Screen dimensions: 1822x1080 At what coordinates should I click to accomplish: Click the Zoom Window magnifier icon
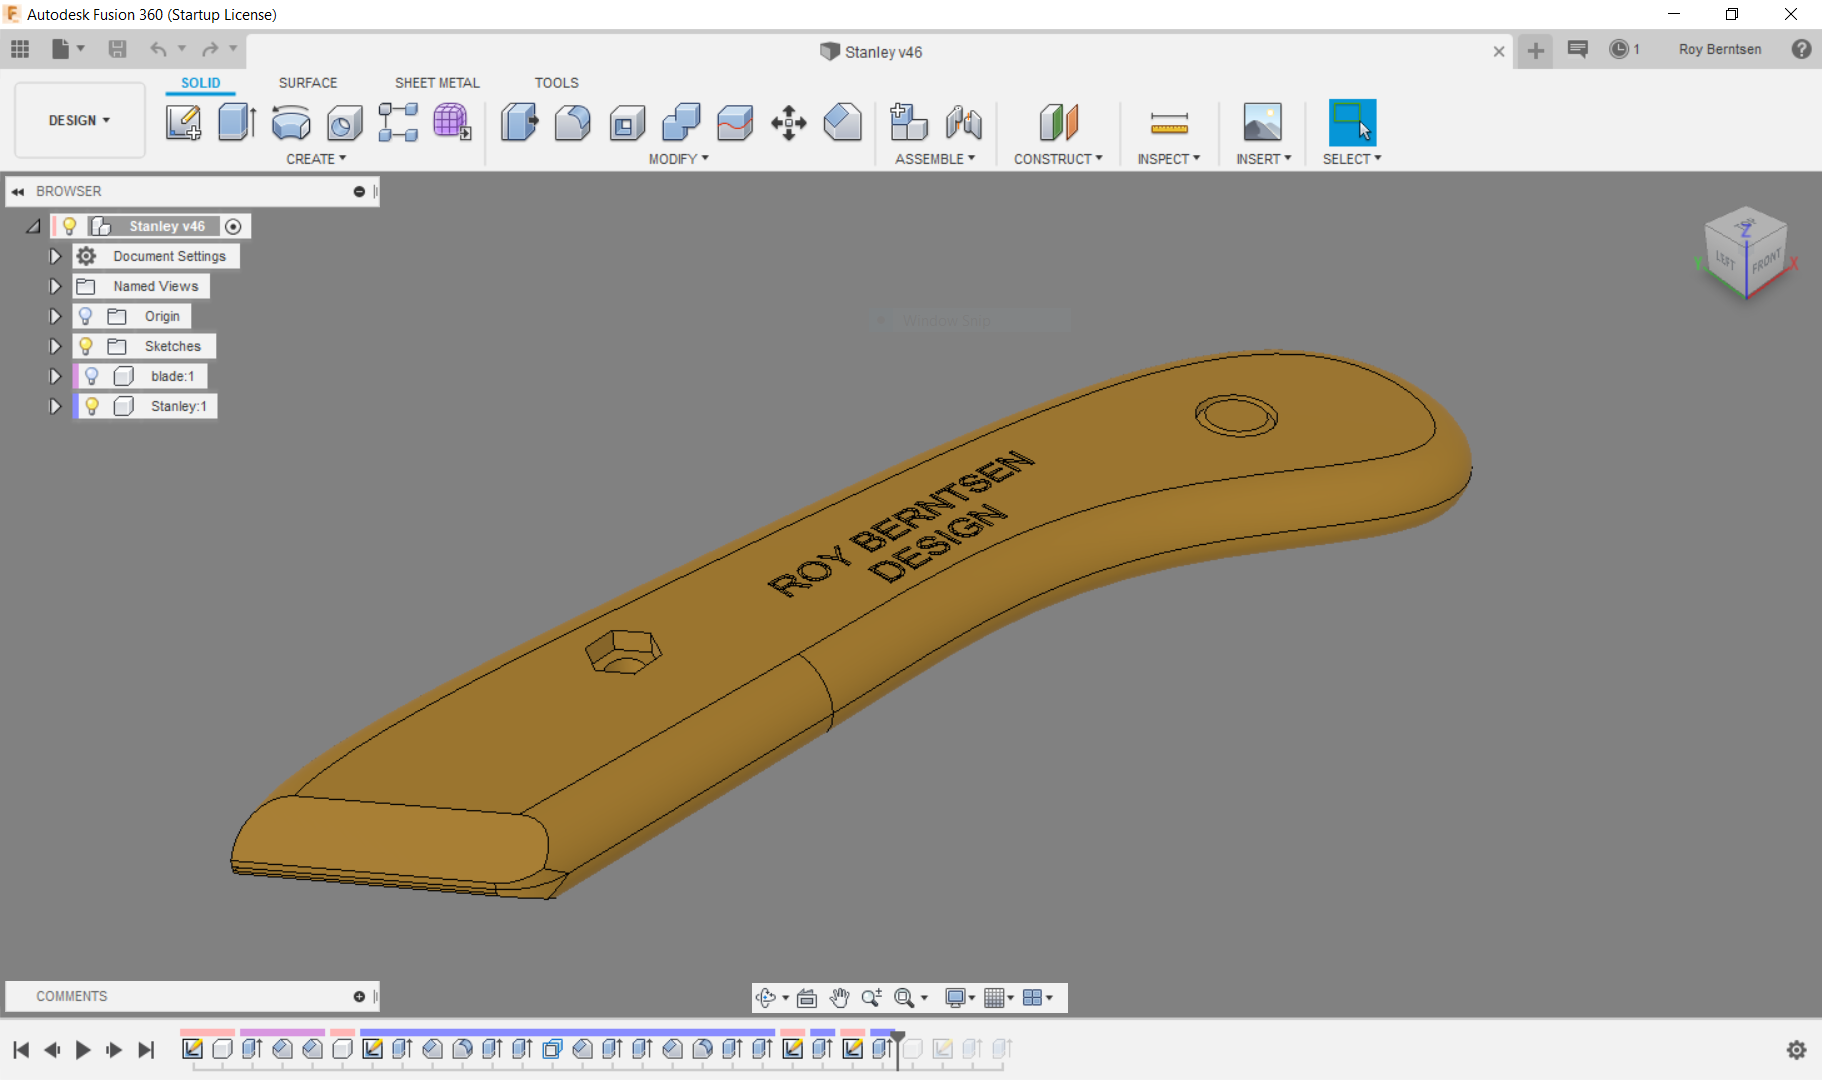[x=904, y=997]
